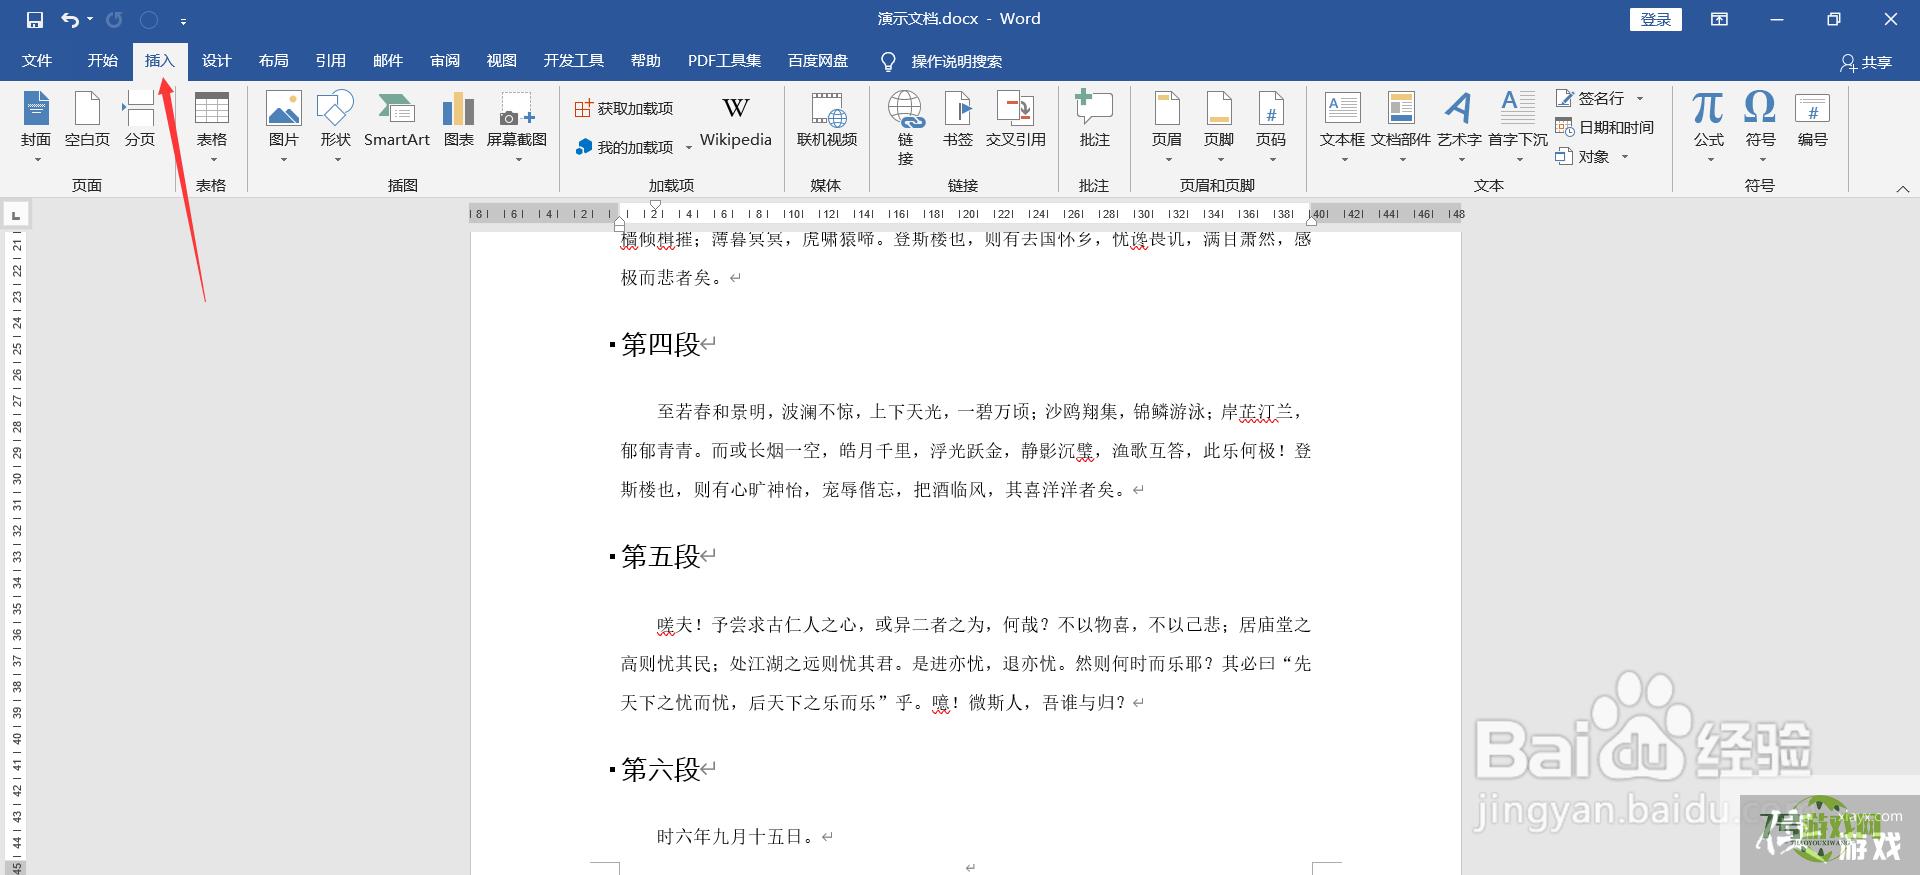Insert a cross-reference (交叉引用)
The height and width of the screenshot is (875, 1920).
pos(1016,120)
